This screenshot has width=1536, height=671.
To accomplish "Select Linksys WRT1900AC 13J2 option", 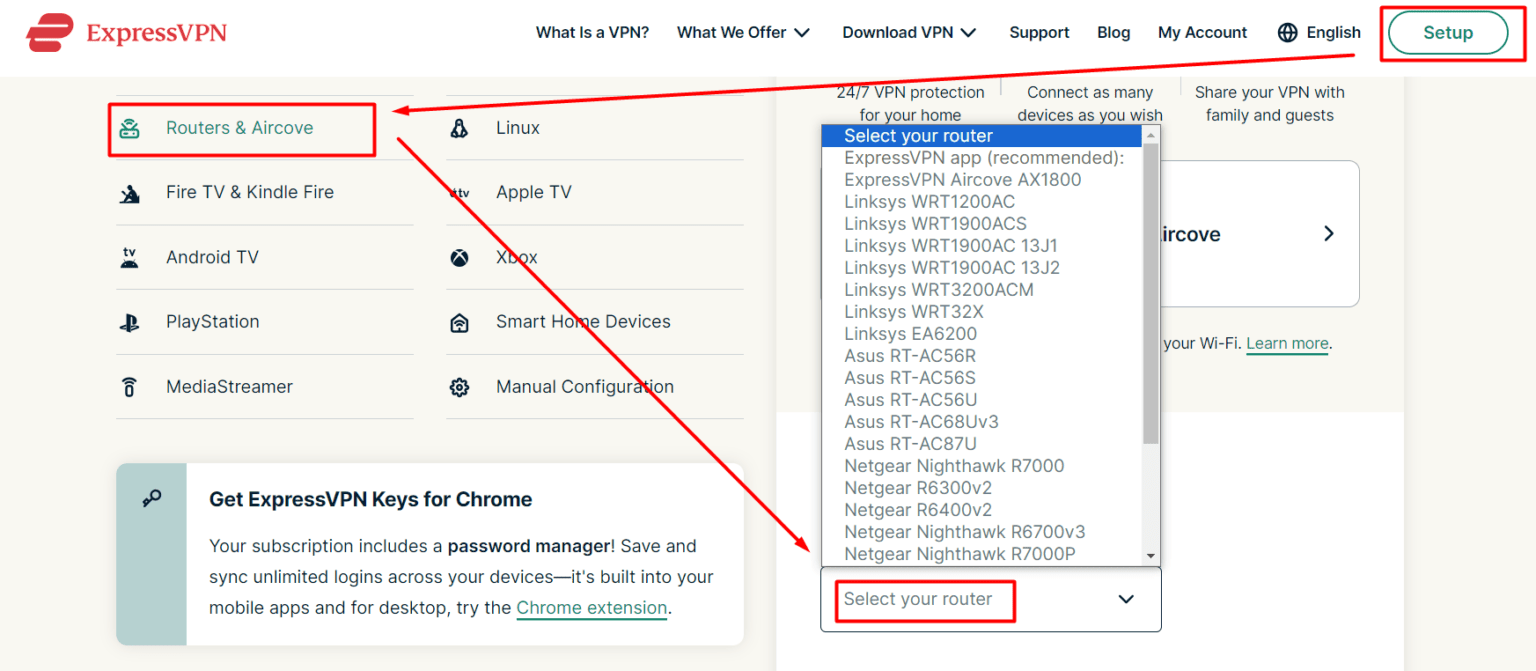I will point(982,268).
